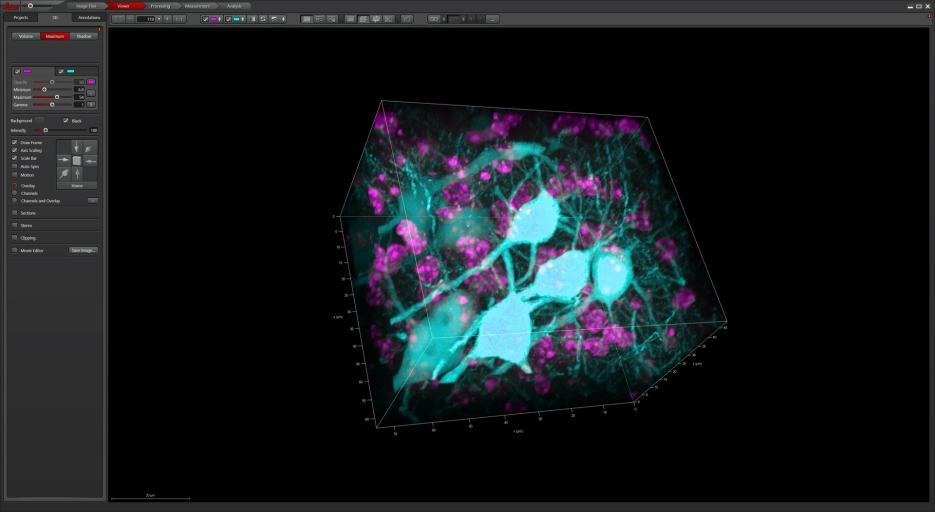The height and width of the screenshot is (512, 935).
Task: Open cyan channel dropdown in toolbar
Action: [x=243, y=19]
